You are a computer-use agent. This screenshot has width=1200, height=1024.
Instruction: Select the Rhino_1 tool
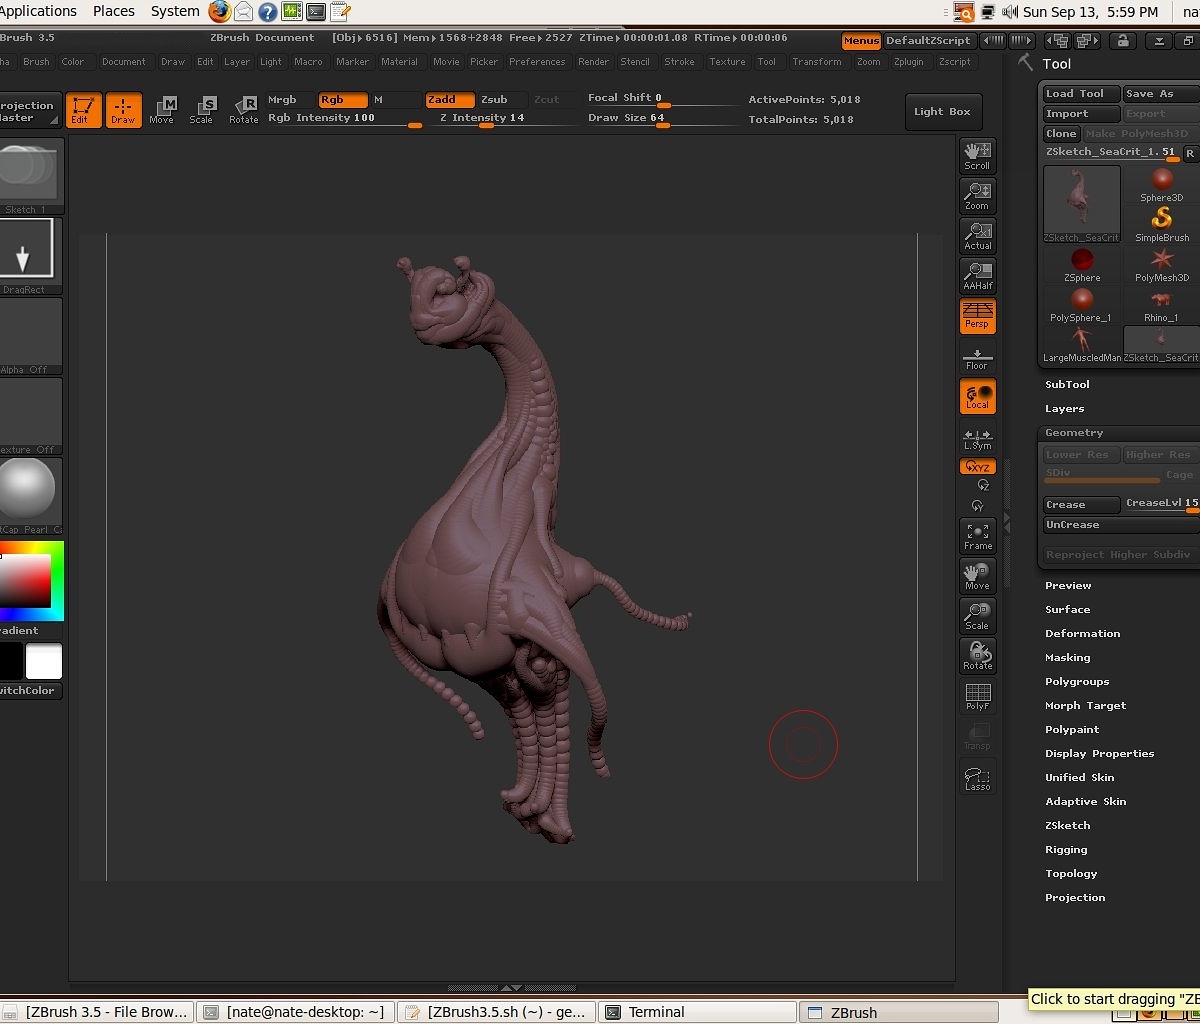pyautogui.click(x=1161, y=305)
